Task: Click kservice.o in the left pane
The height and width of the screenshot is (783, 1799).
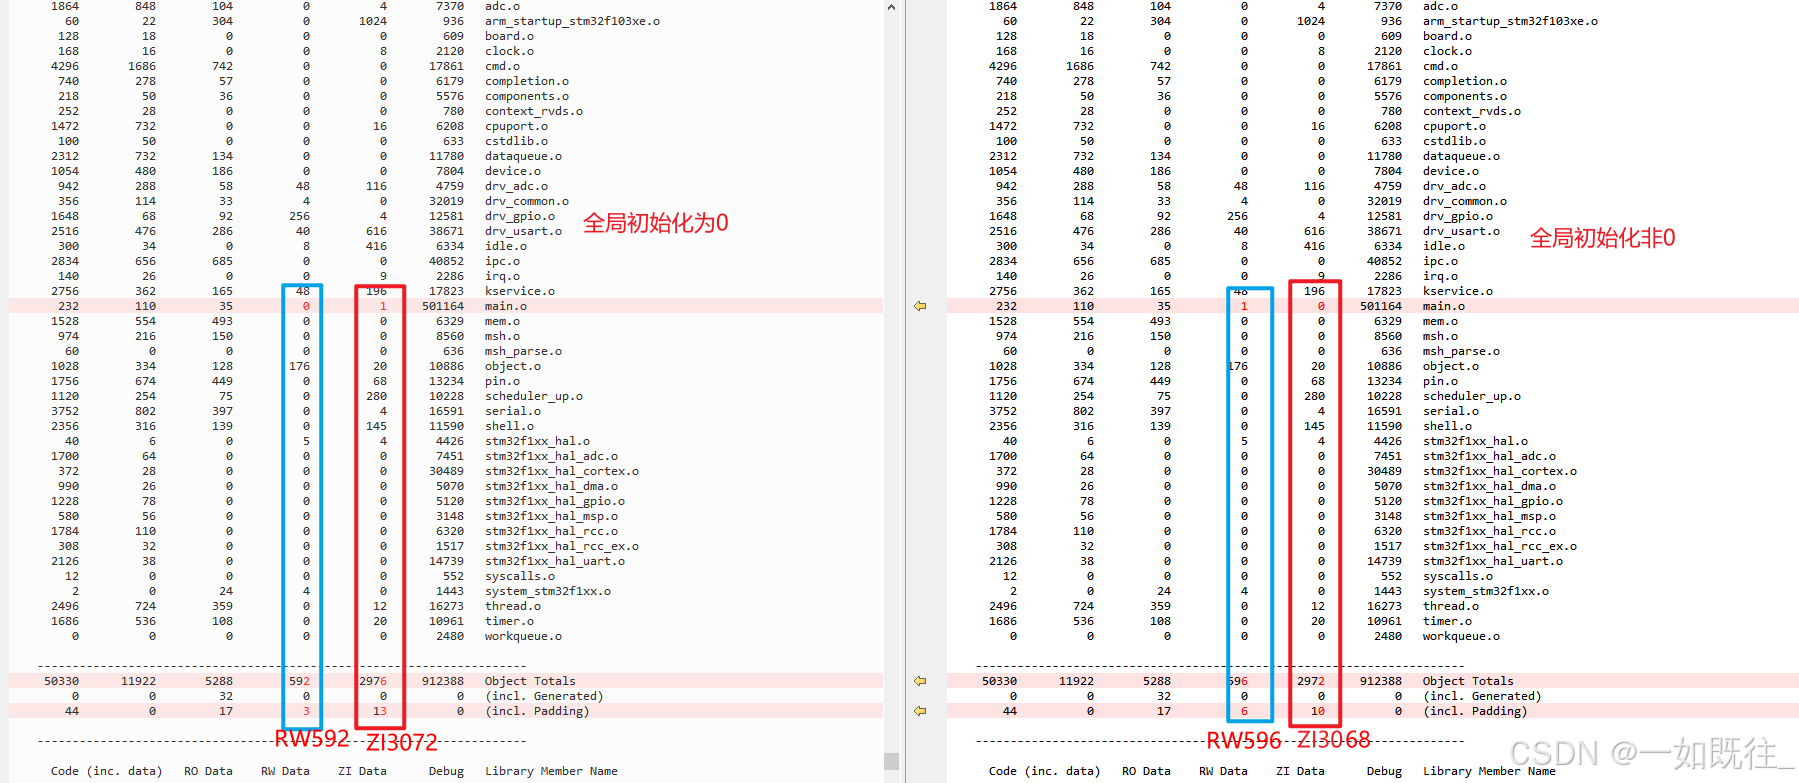Action: (x=520, y=291)
